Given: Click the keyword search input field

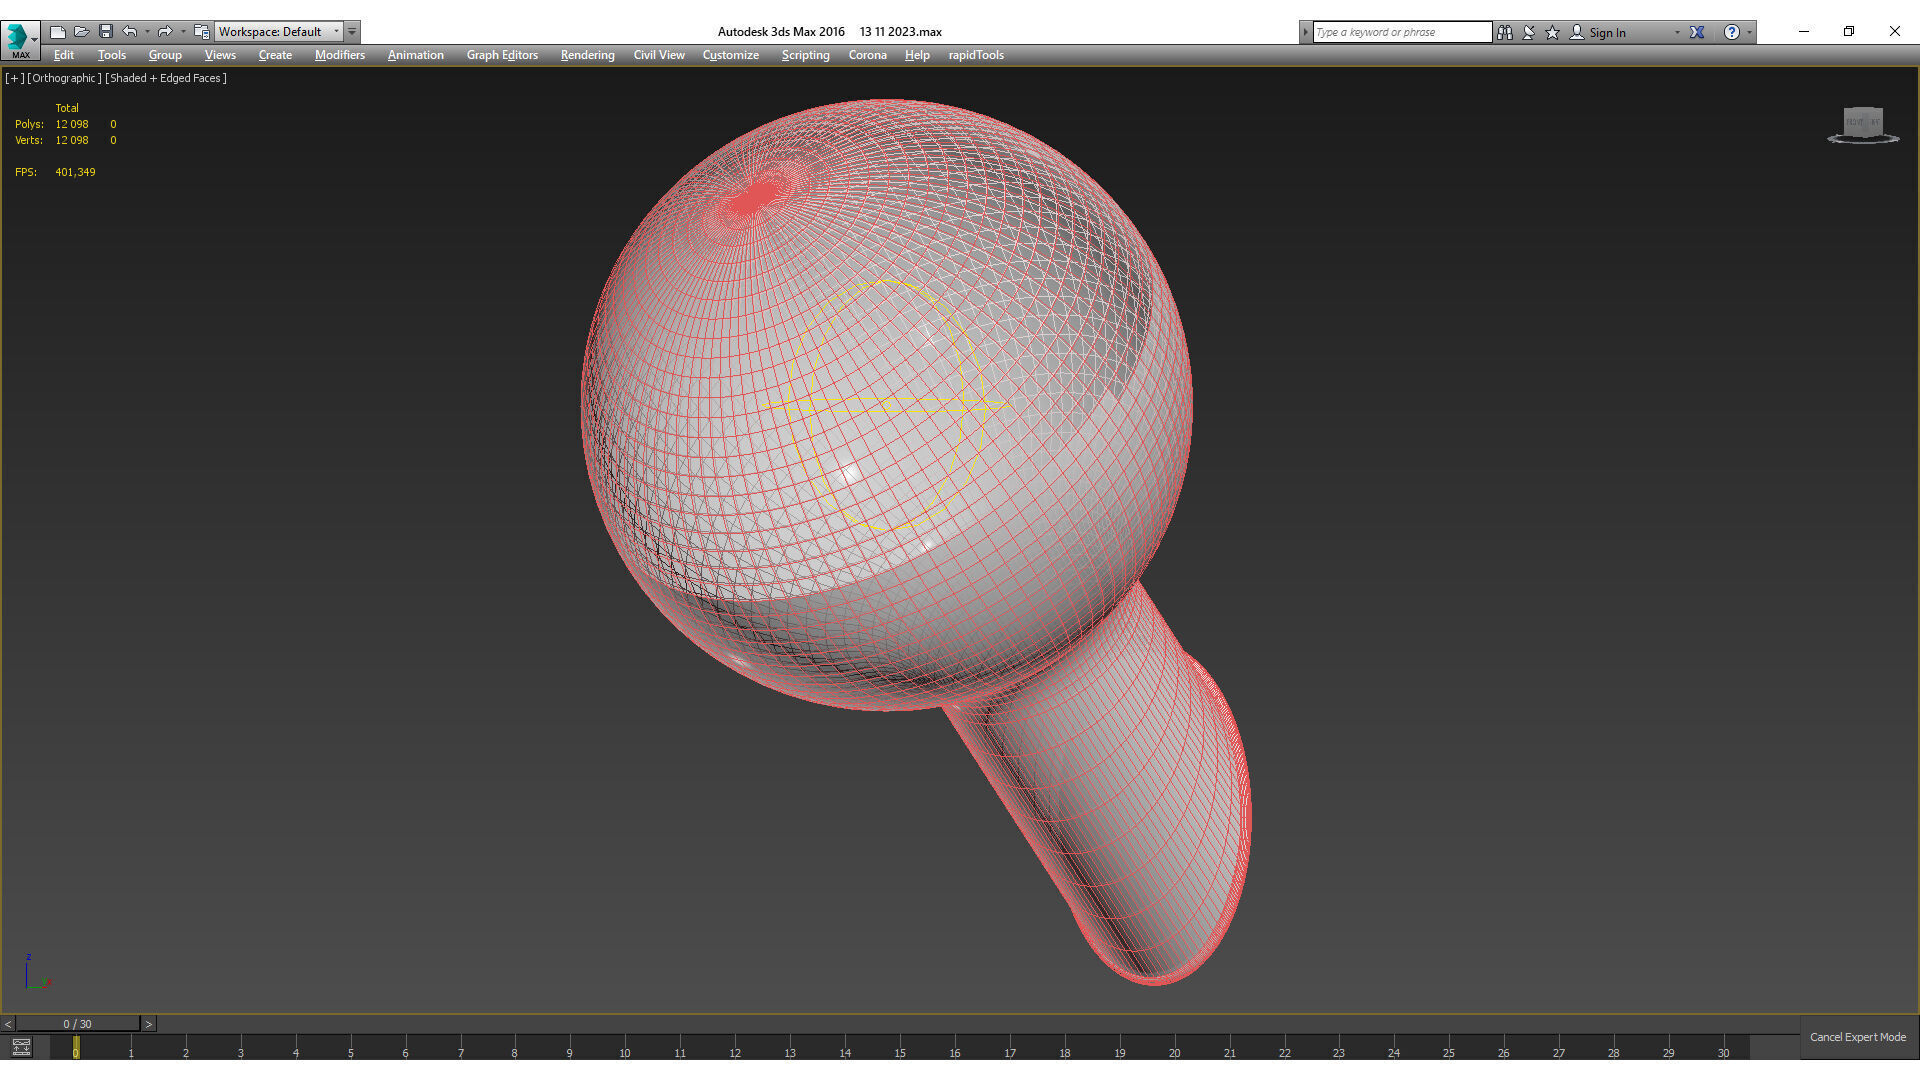Looking at the screenshot, I should click(1402, 32).
